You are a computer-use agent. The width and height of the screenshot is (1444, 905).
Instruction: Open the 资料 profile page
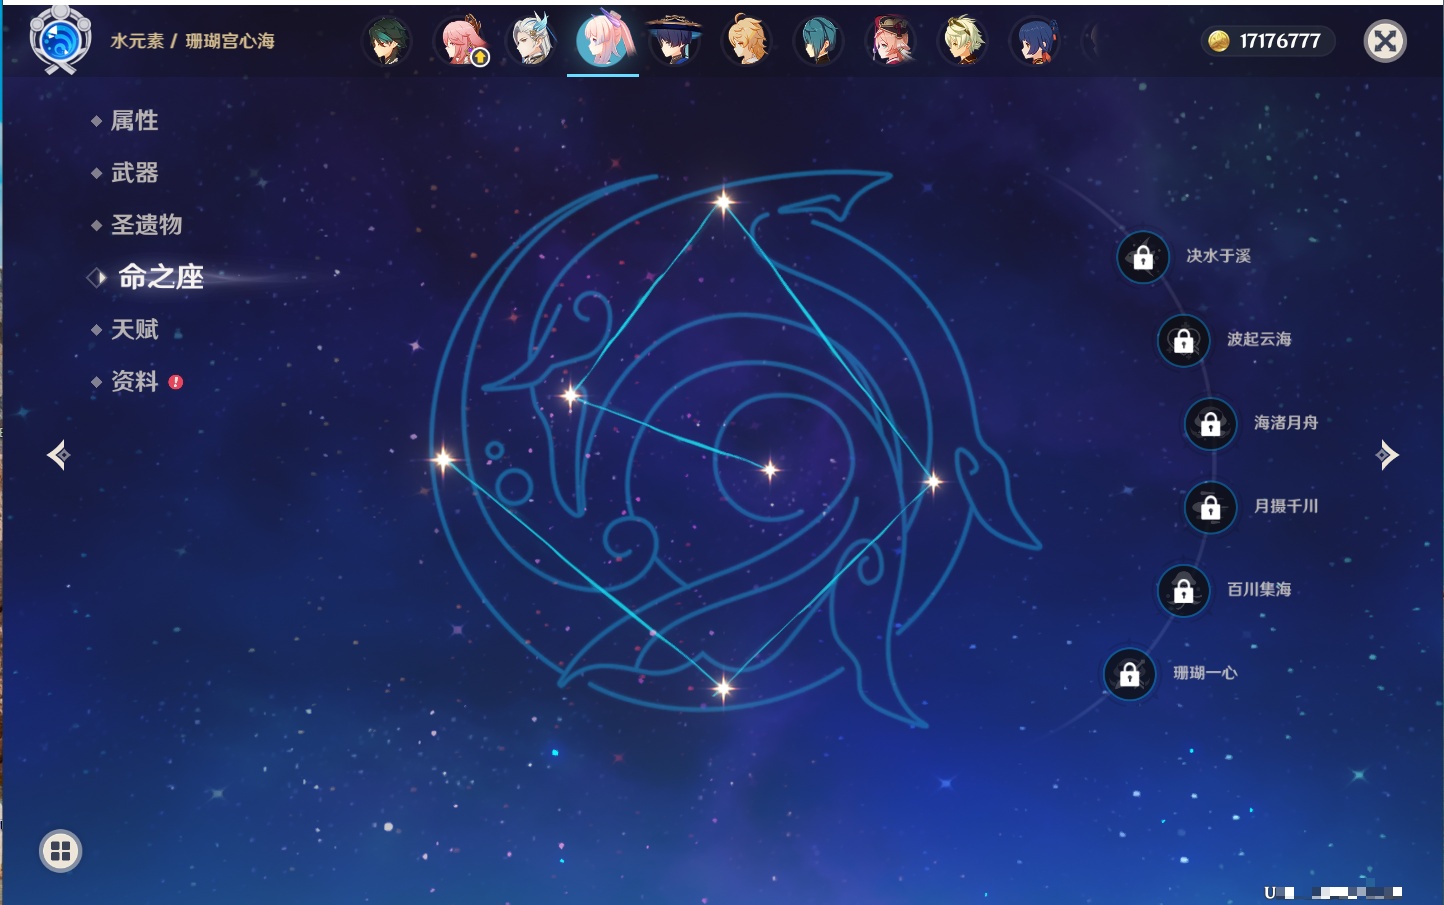134,381
